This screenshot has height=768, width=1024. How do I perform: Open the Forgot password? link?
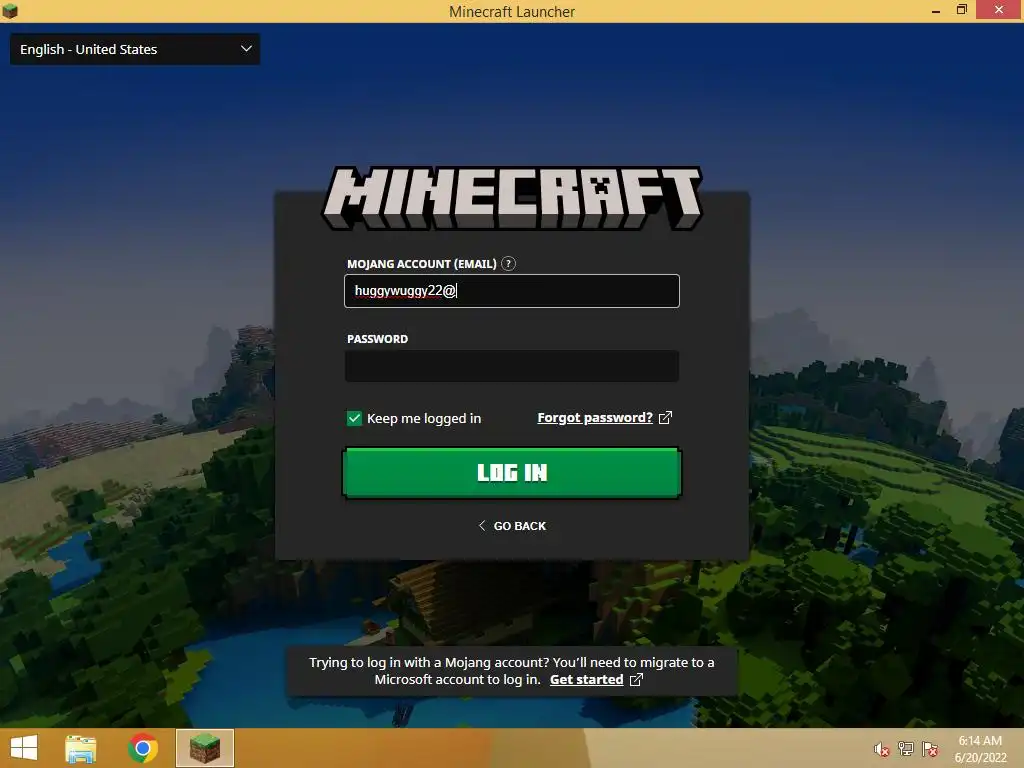click(595, 417)
